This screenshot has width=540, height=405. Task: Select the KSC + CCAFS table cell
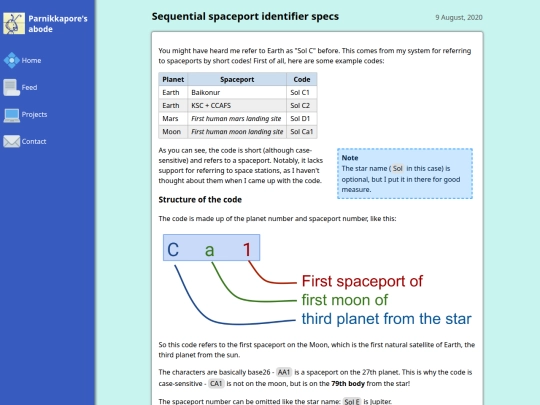pos(237,105)
